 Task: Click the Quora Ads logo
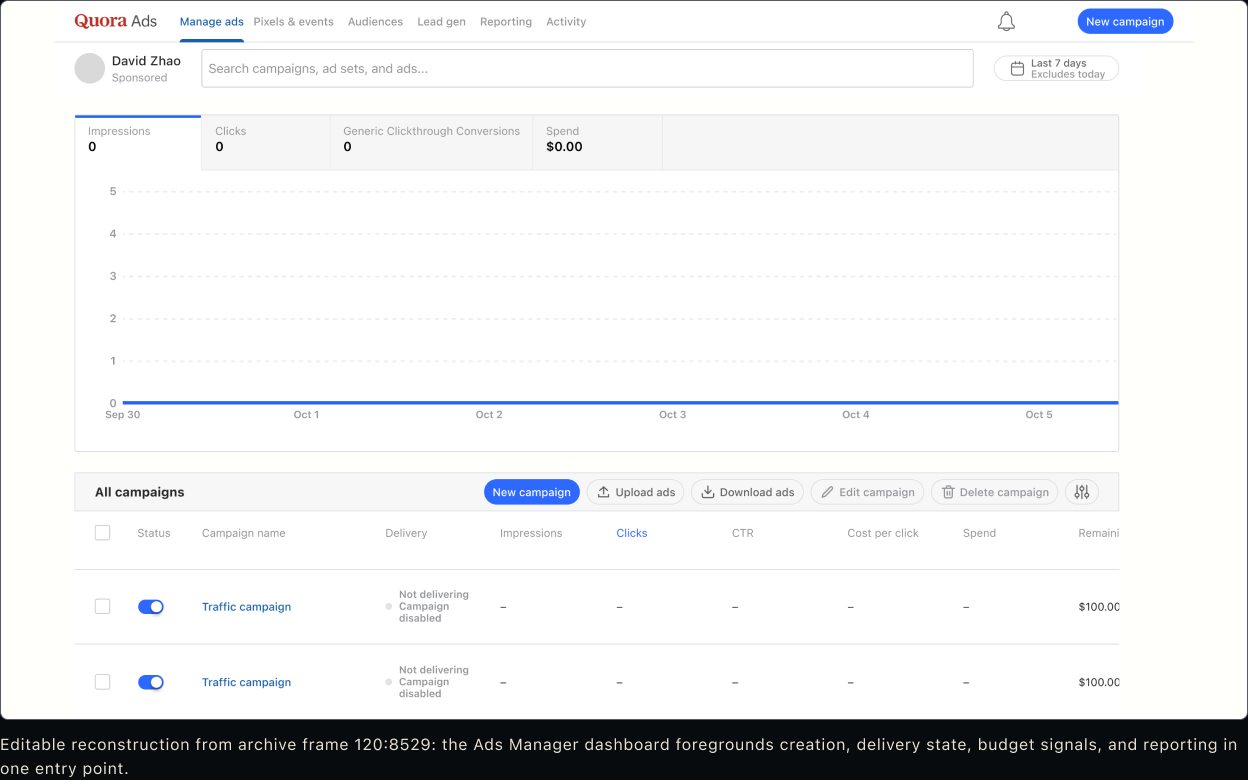pyautogui.click(x=115, y=21)
